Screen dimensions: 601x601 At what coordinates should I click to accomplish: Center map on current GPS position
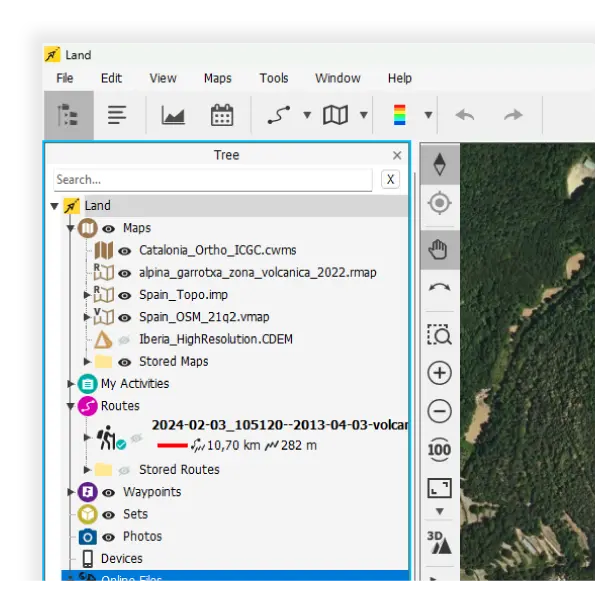coord(439,204)
